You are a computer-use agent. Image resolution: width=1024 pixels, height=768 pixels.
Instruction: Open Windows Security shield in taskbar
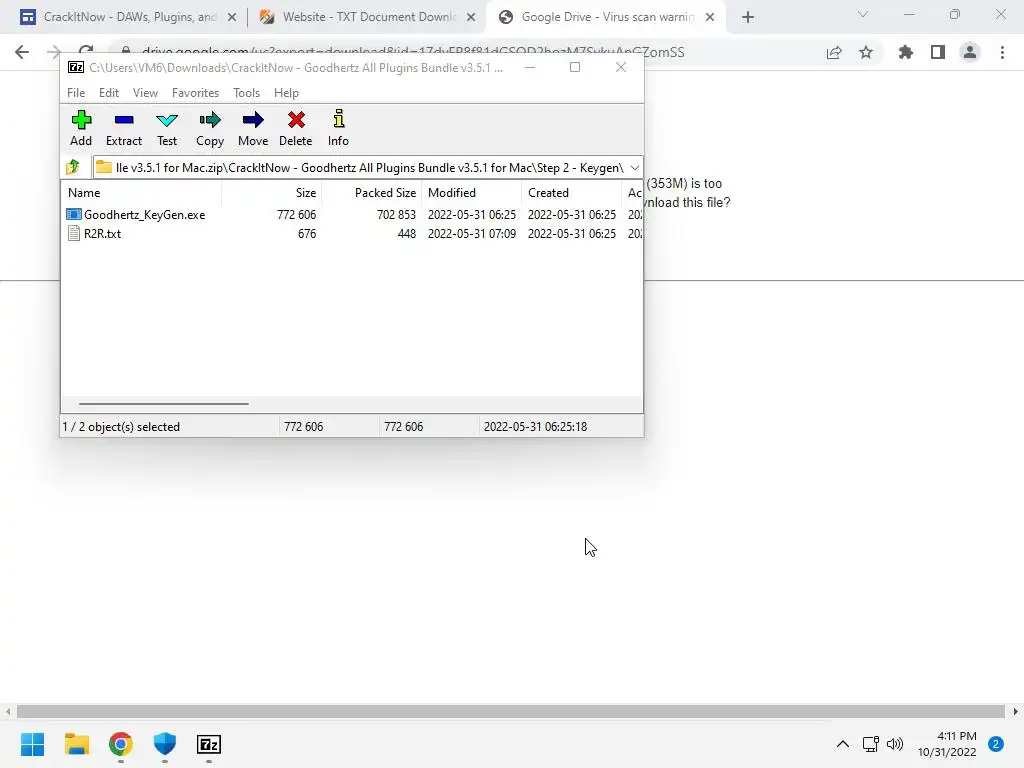coord(165,744)
